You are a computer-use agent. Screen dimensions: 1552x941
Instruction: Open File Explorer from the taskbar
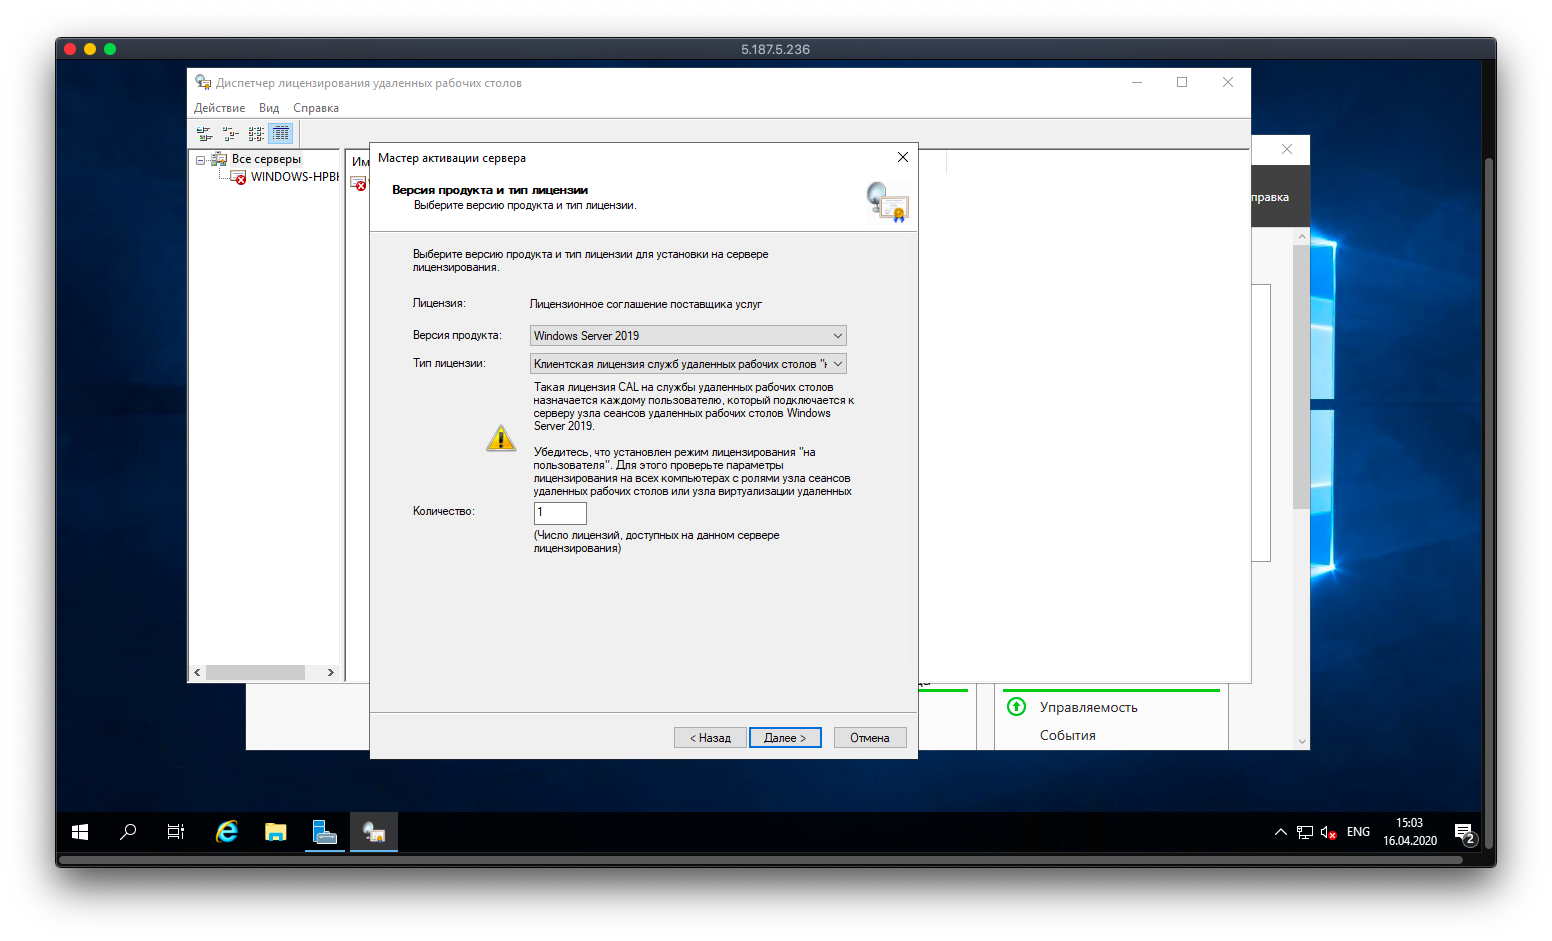(276, 832)
